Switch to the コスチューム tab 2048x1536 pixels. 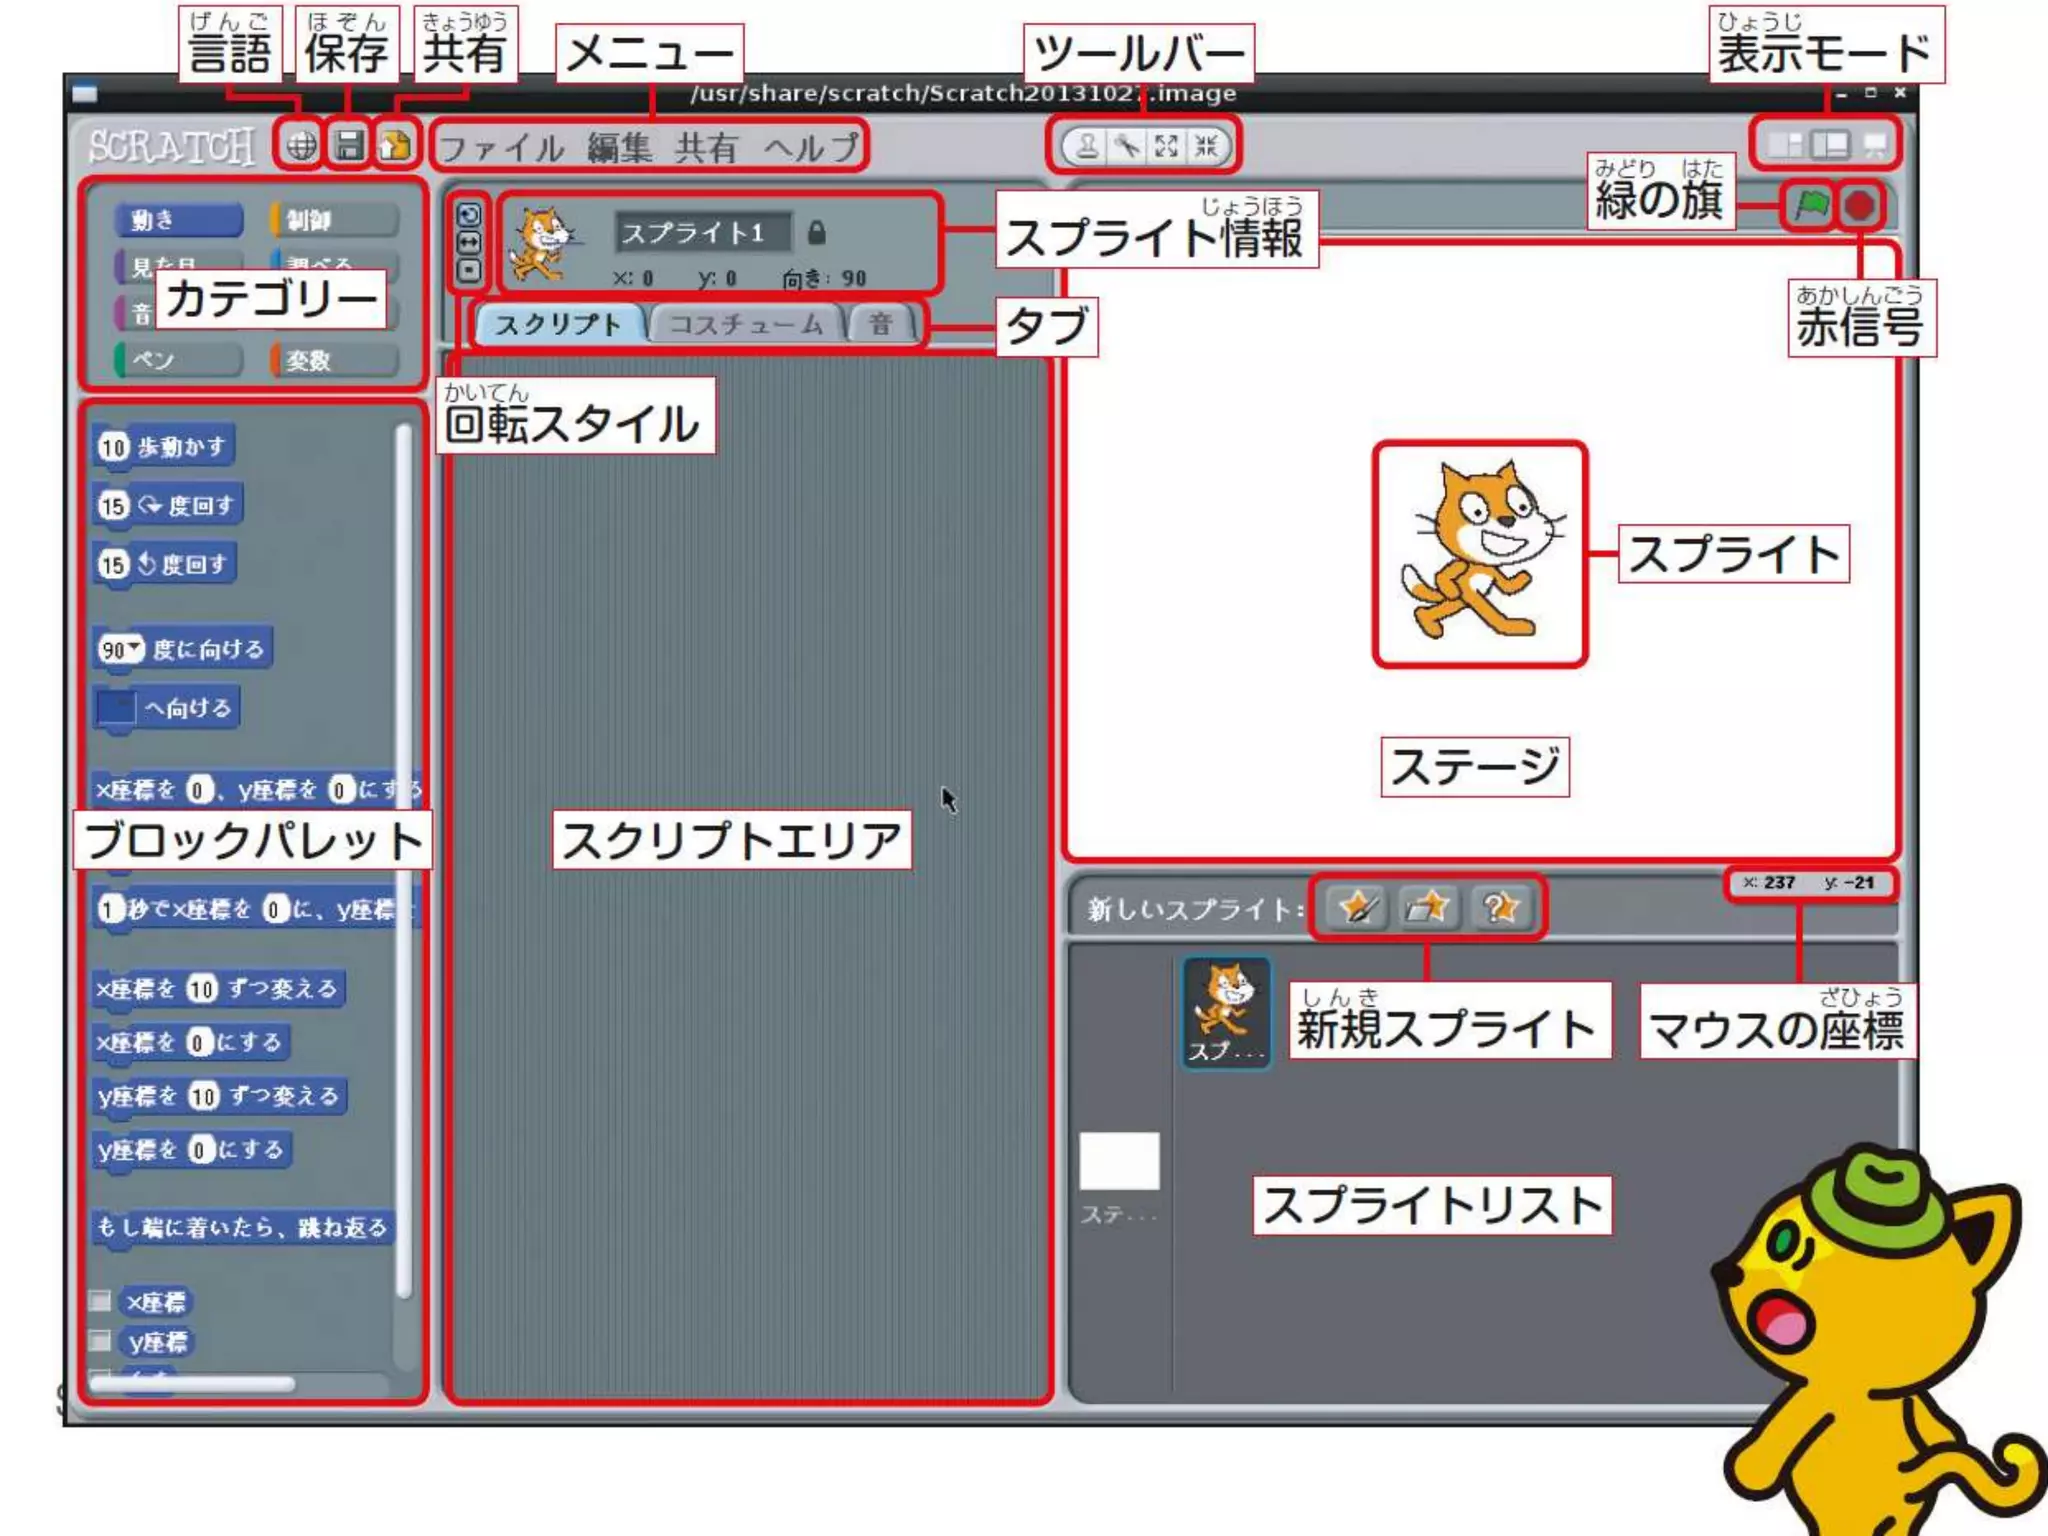click(x=746, y=324)
